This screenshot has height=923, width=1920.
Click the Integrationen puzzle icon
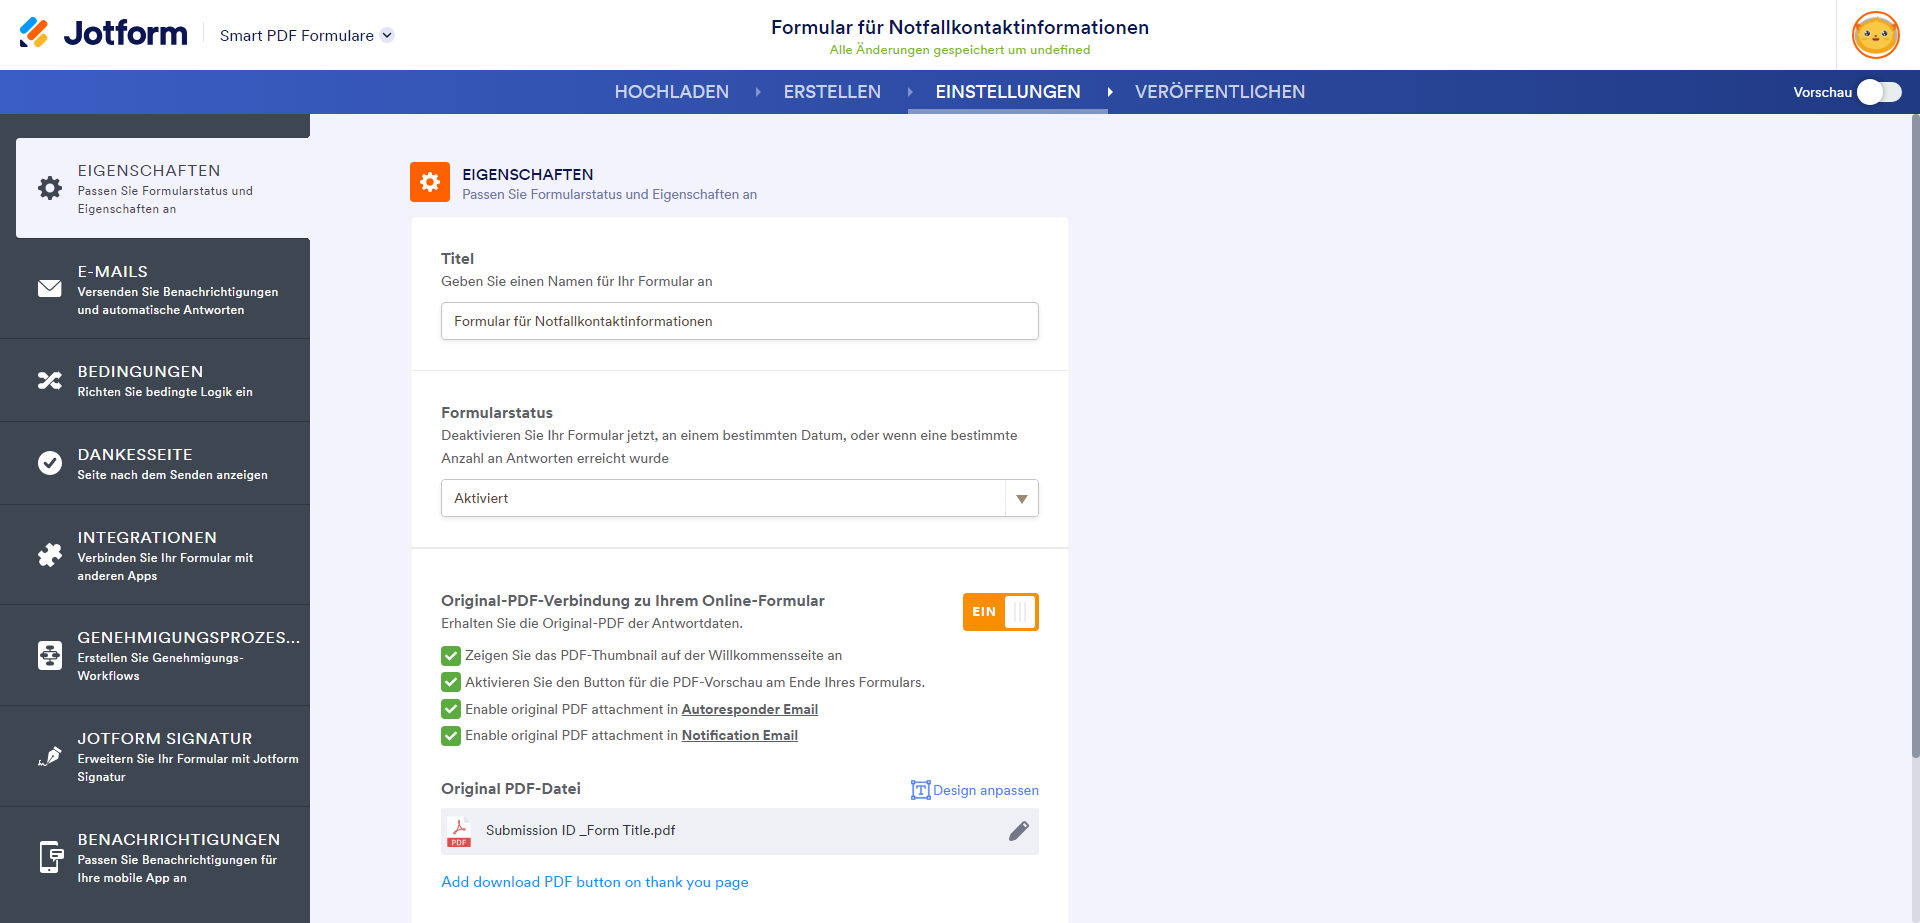[50, 555]
